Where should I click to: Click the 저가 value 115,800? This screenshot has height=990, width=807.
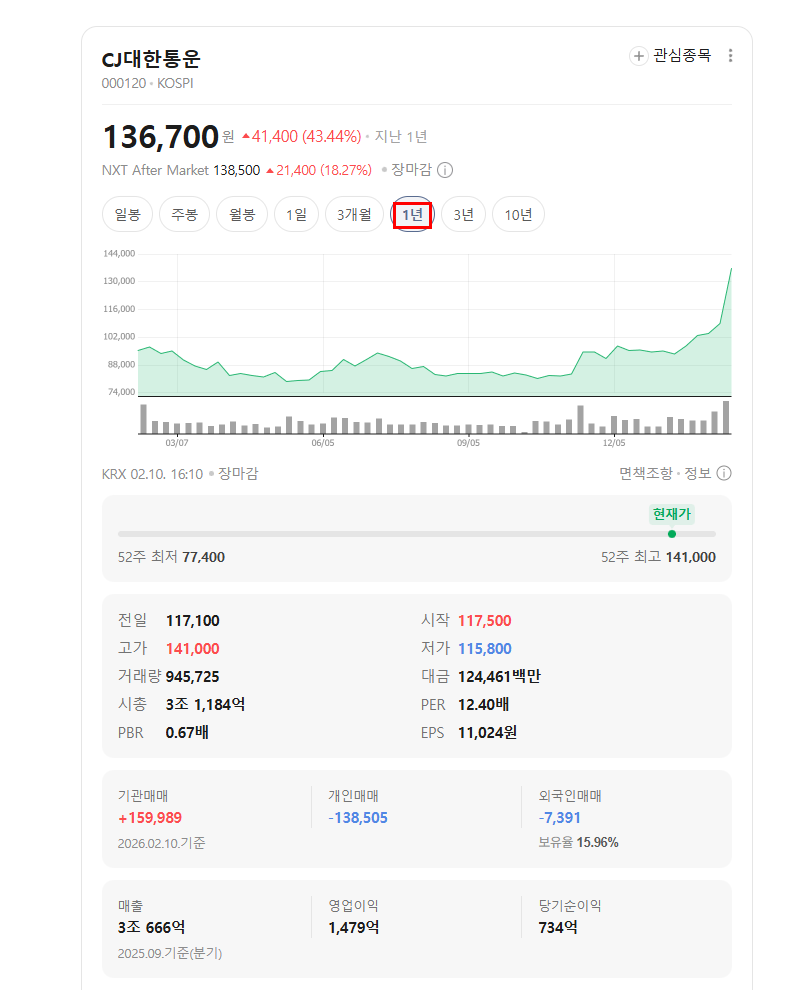tap(484, 648)
